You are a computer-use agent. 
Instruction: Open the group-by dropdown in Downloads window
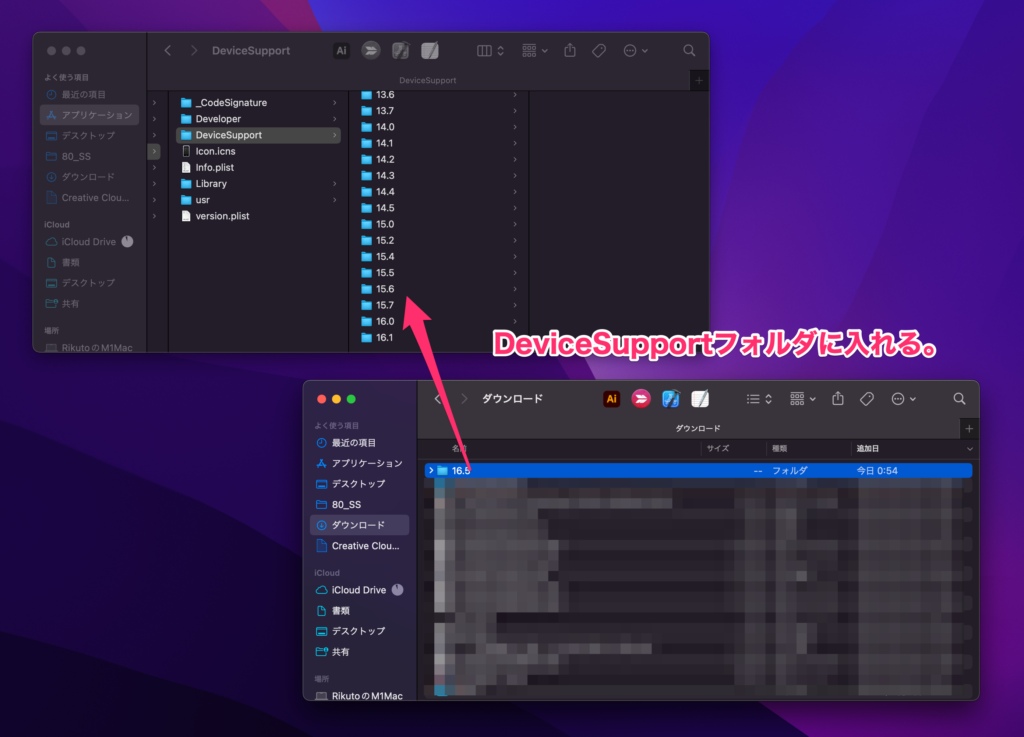click(x=803, y=399)
